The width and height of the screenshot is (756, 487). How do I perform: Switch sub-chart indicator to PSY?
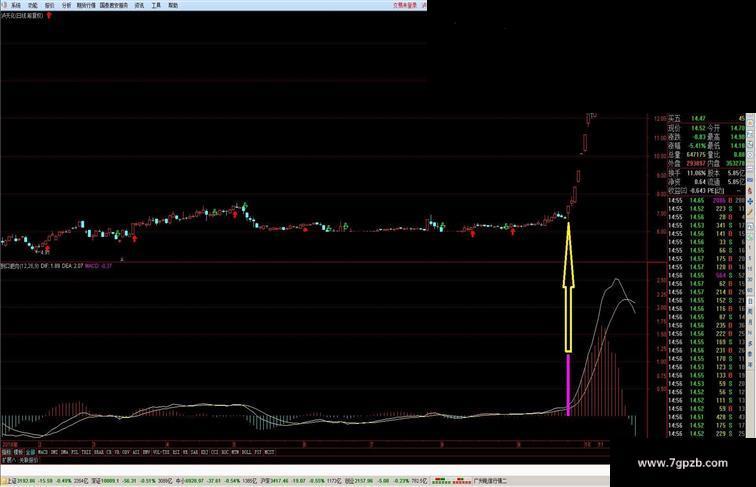tap(257, 452)
